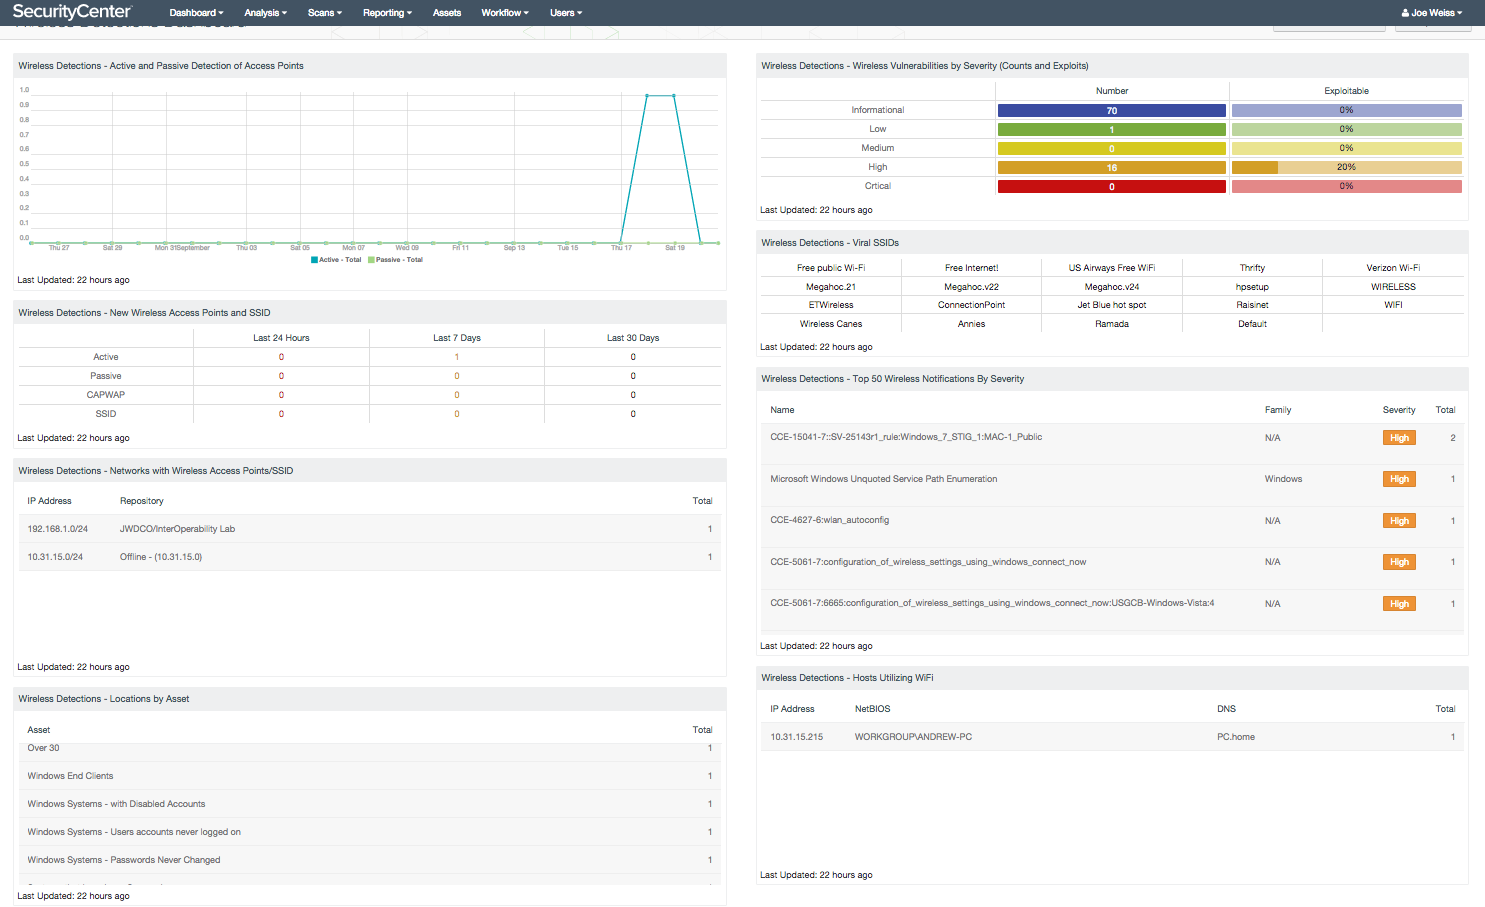Click the 'Wireless Canes' SSID cell
The image size is (1485, 907).
[831, 324]
